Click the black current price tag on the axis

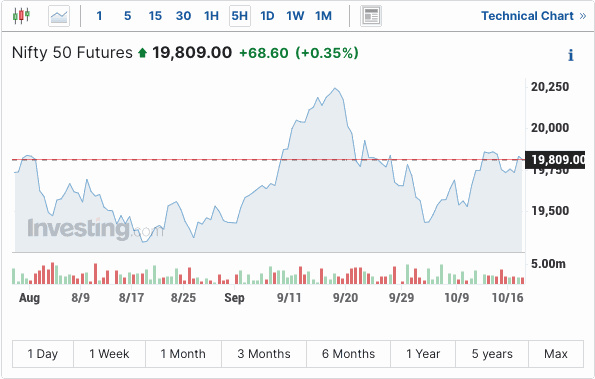click(x=555, y=160)
